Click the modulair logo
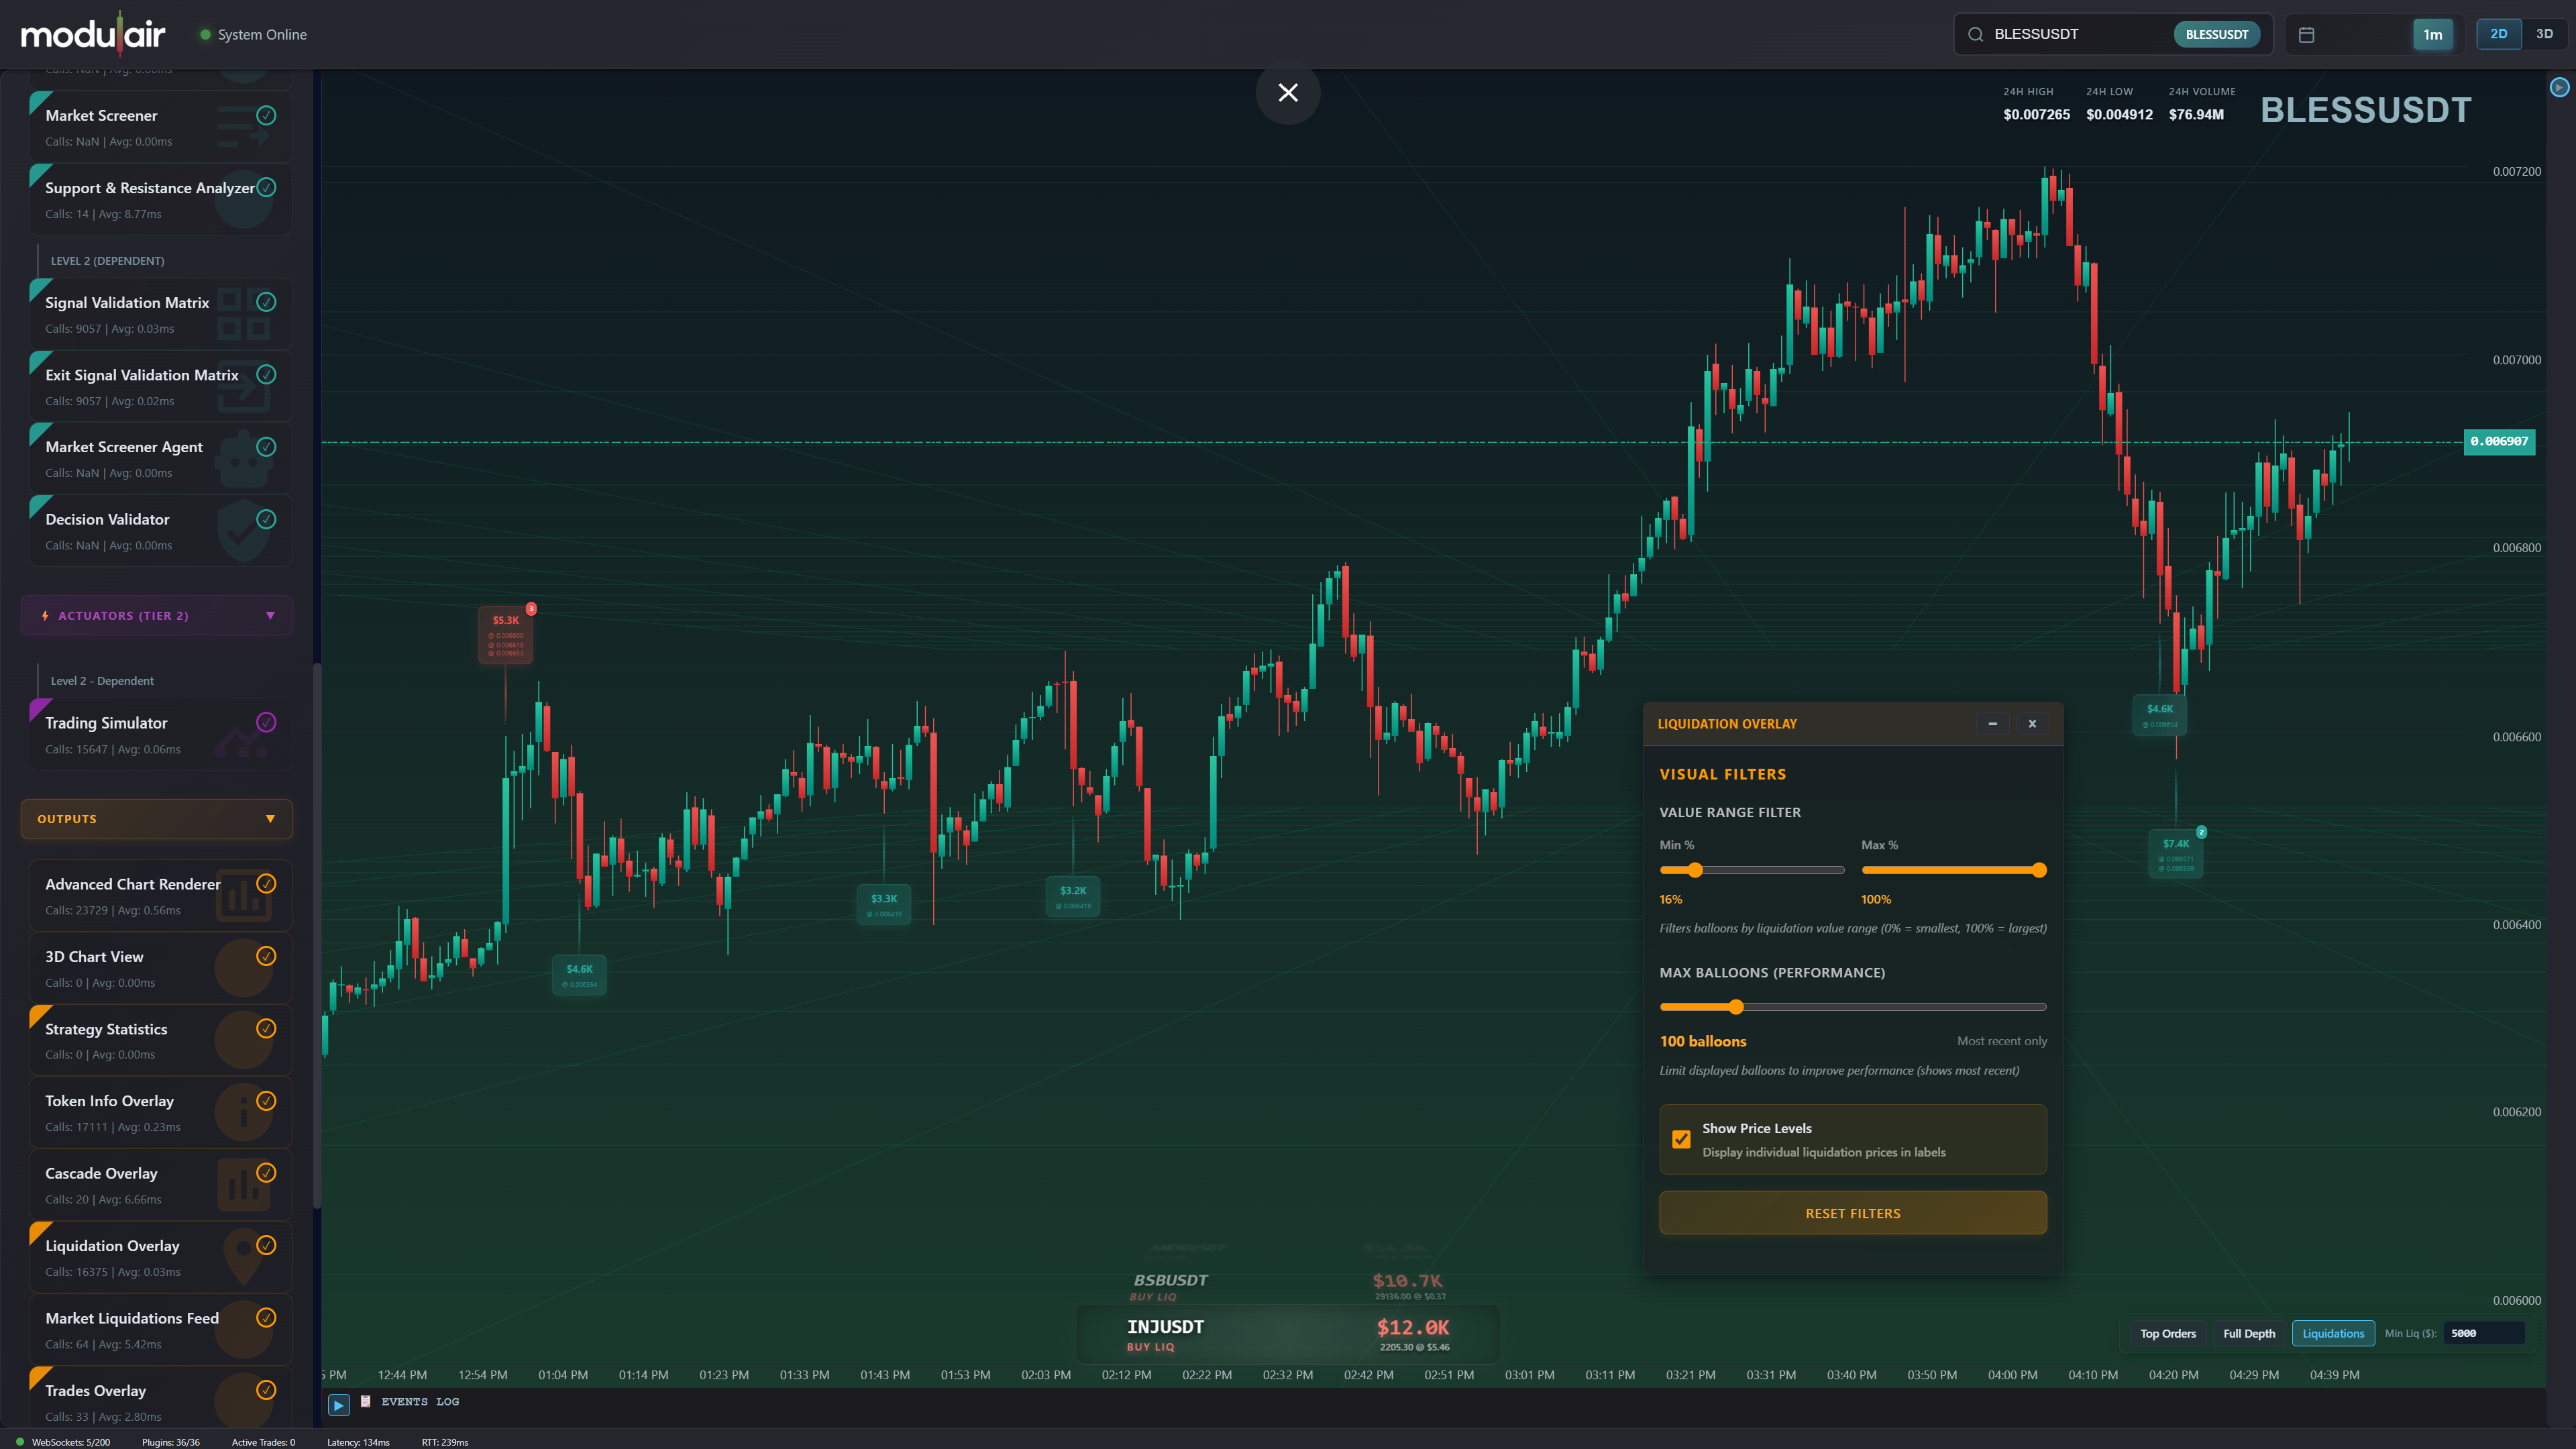The width and height of the screenshot is (2576, 1449). pos(94,34)
